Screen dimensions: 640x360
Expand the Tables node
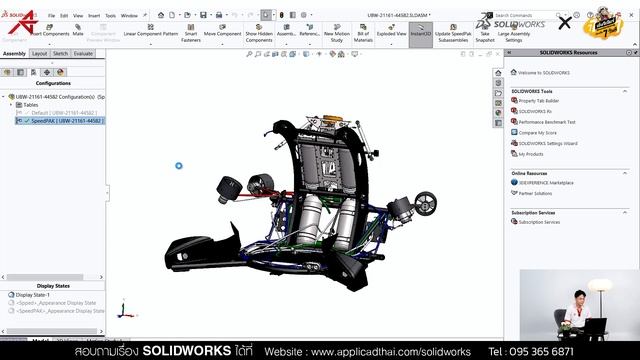11,105
